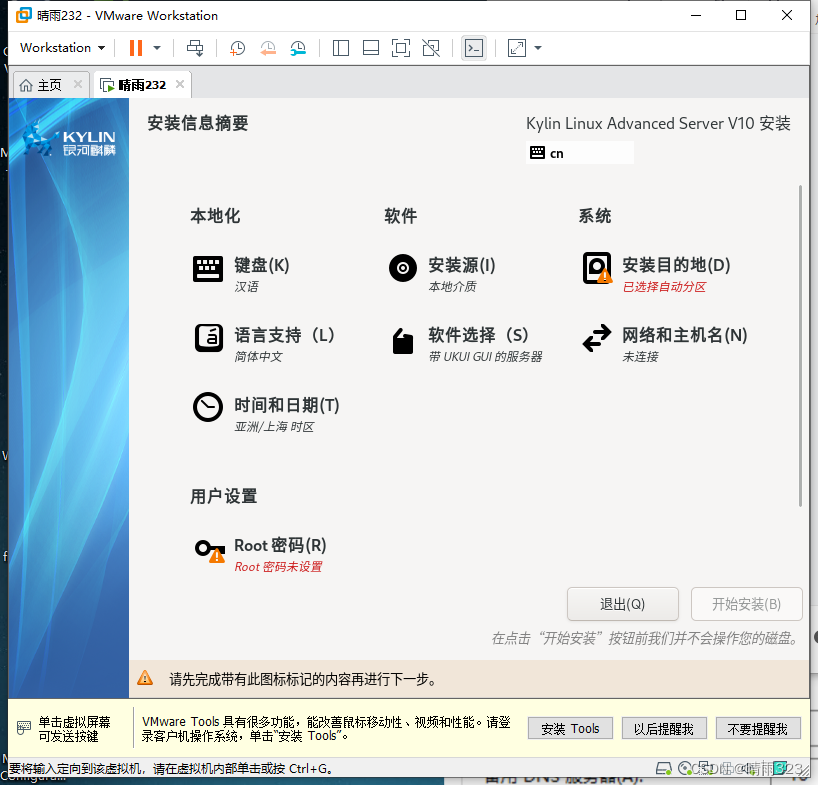Pause the virtual machine
This screenshot has height=785, width=818.
pos(136,48)
